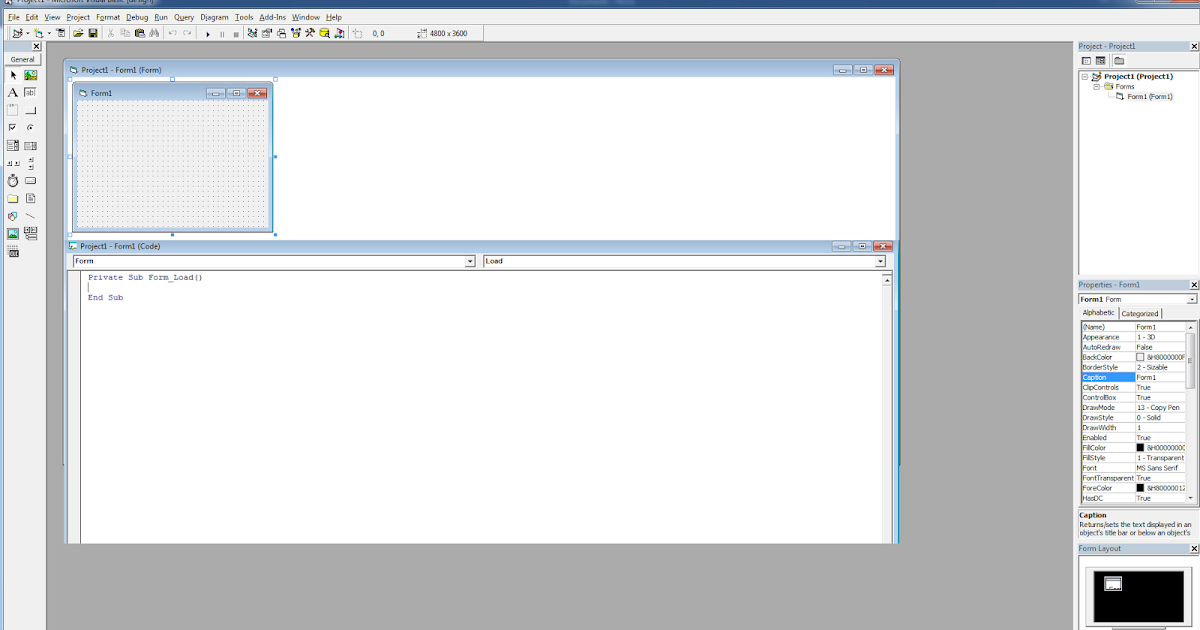
Task: Select the CommandButton control tool
Action: point(31,110)
